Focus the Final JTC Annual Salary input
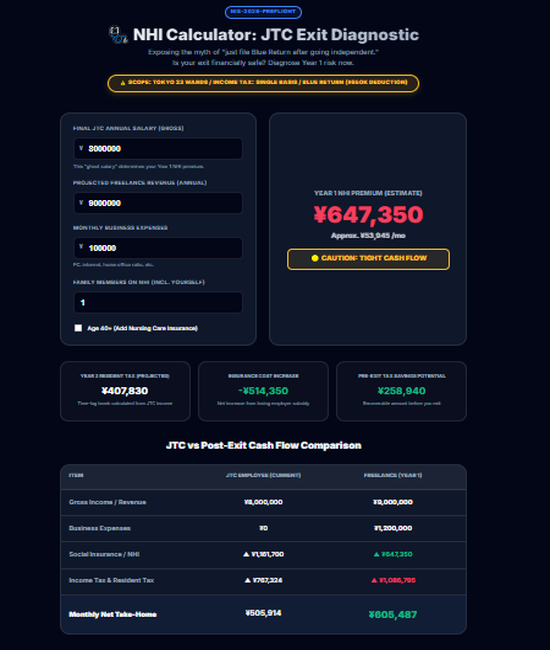Viewport: 550px width, 650px height. point(158,148)
